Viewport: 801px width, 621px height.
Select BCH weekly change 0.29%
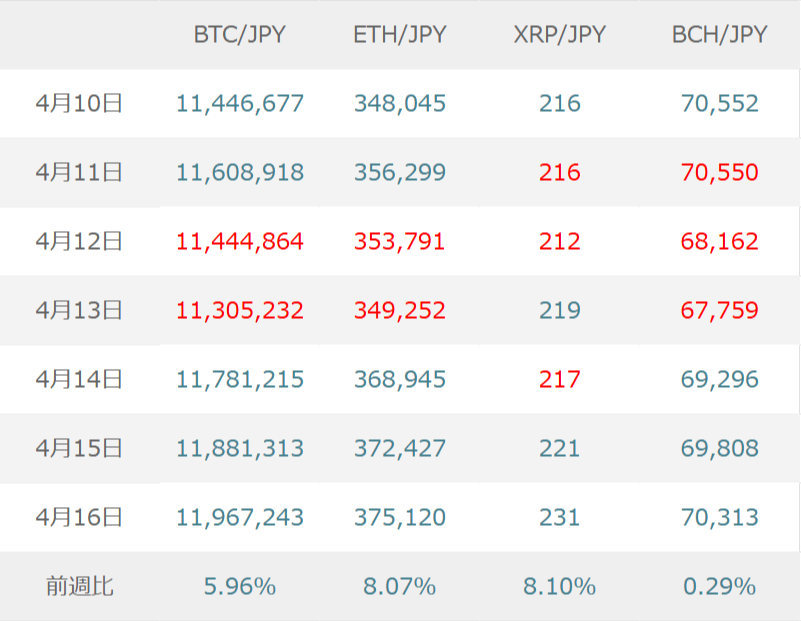click(720, 587)
